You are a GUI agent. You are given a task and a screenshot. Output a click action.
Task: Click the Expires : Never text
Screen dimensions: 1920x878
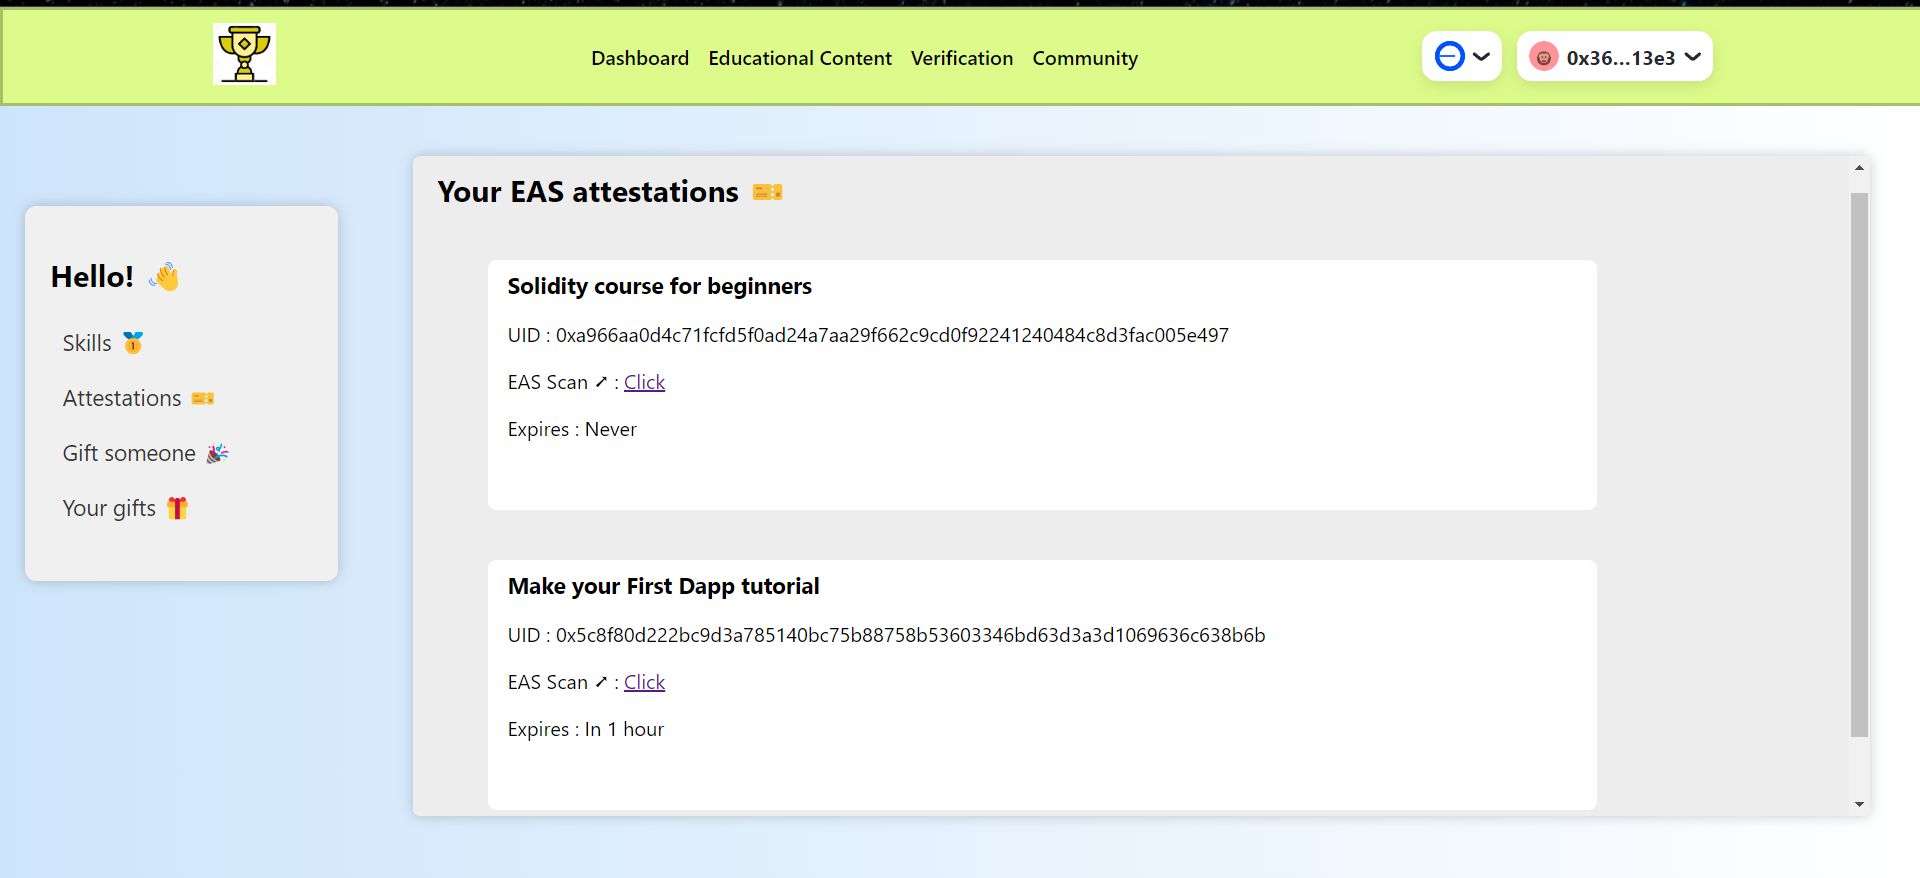(x=572, y=429)
